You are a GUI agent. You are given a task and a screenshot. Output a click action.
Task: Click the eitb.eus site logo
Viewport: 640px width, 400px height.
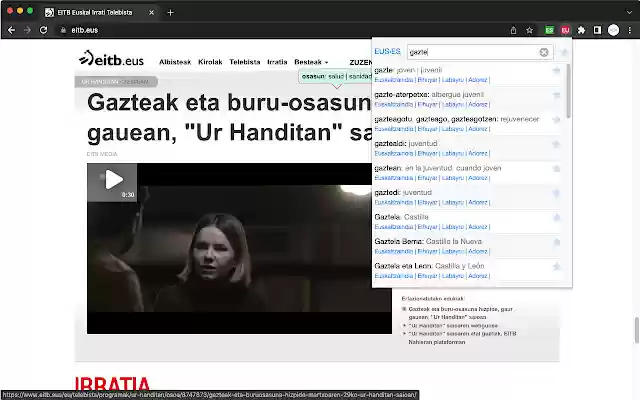point(111,58)
